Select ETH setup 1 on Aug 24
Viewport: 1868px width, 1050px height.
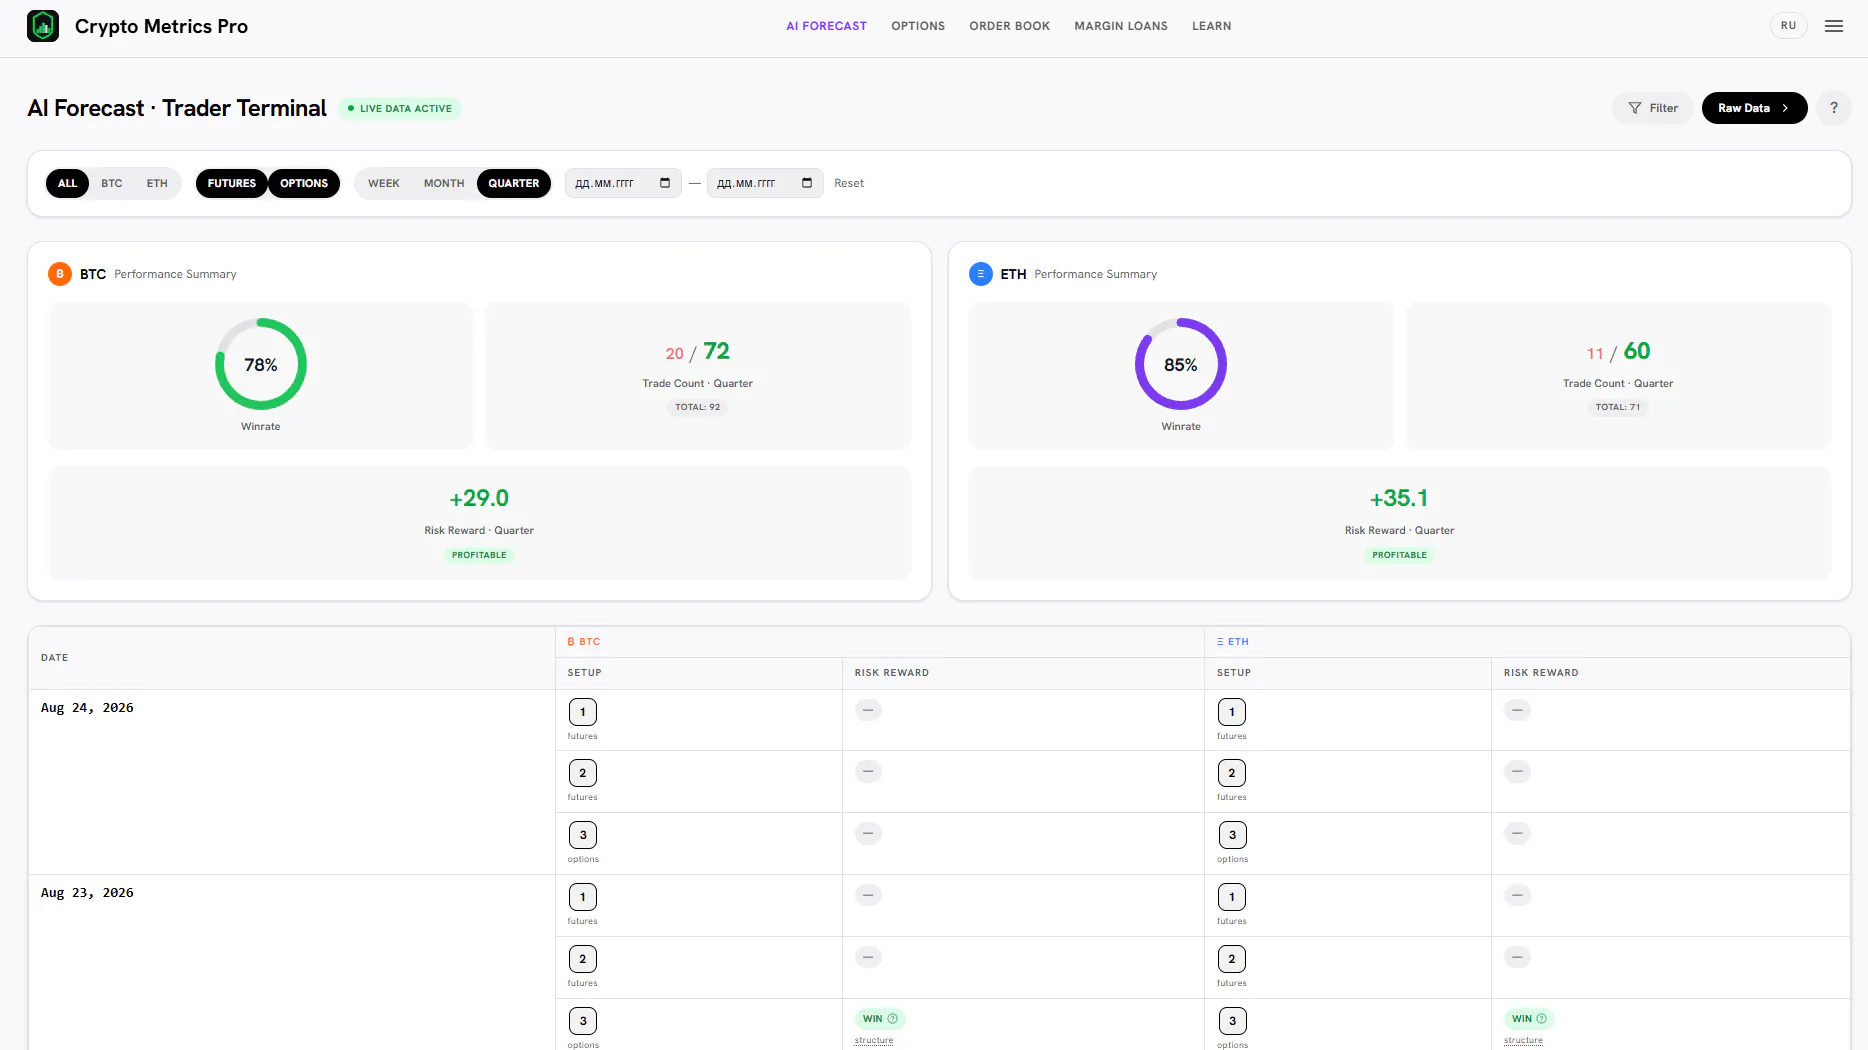click(1232, 712)
